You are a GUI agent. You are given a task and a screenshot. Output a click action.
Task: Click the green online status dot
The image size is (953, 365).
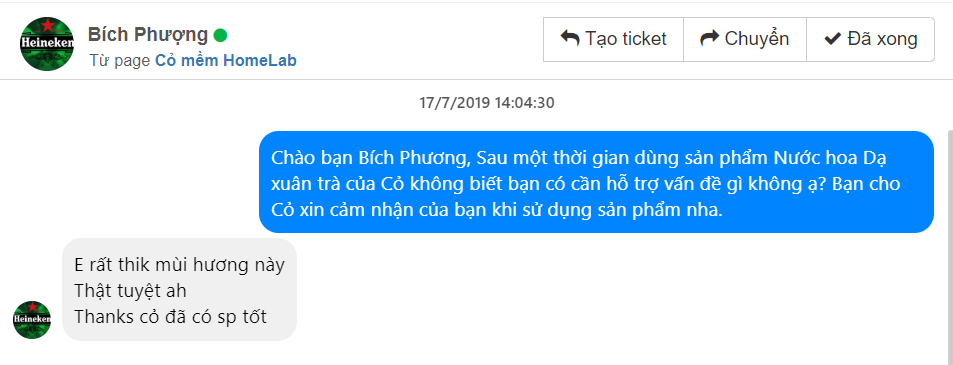click(x=221, y=36)
